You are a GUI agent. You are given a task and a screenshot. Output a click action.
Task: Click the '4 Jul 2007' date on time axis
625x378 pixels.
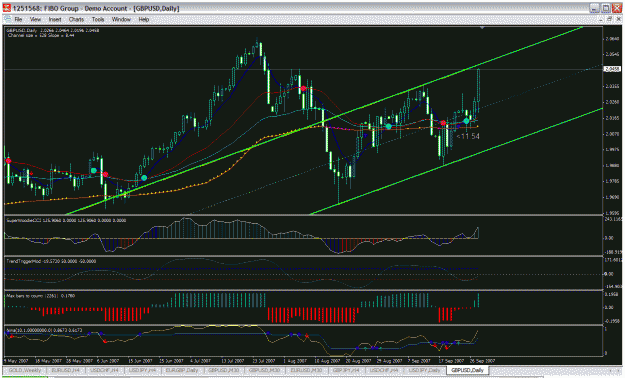point(200,361)
